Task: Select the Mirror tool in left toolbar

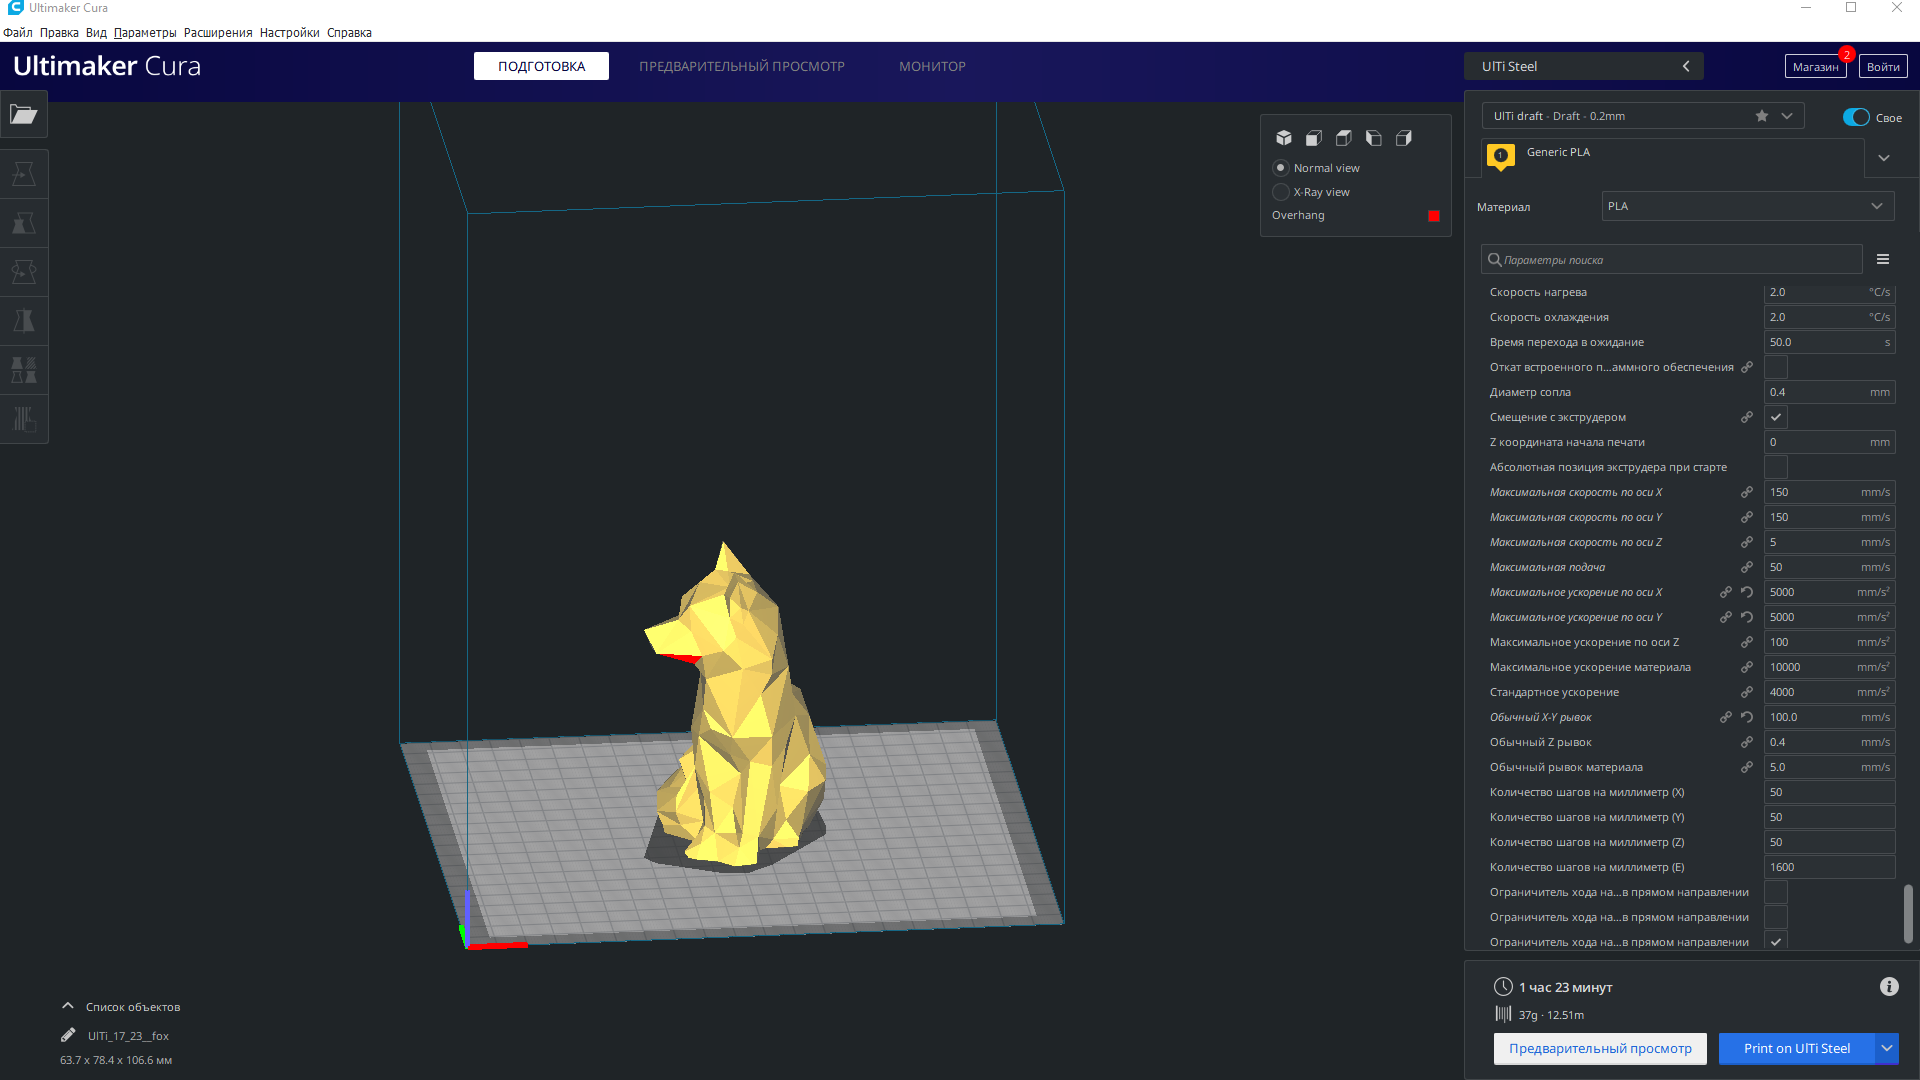Action: [24, 321]
